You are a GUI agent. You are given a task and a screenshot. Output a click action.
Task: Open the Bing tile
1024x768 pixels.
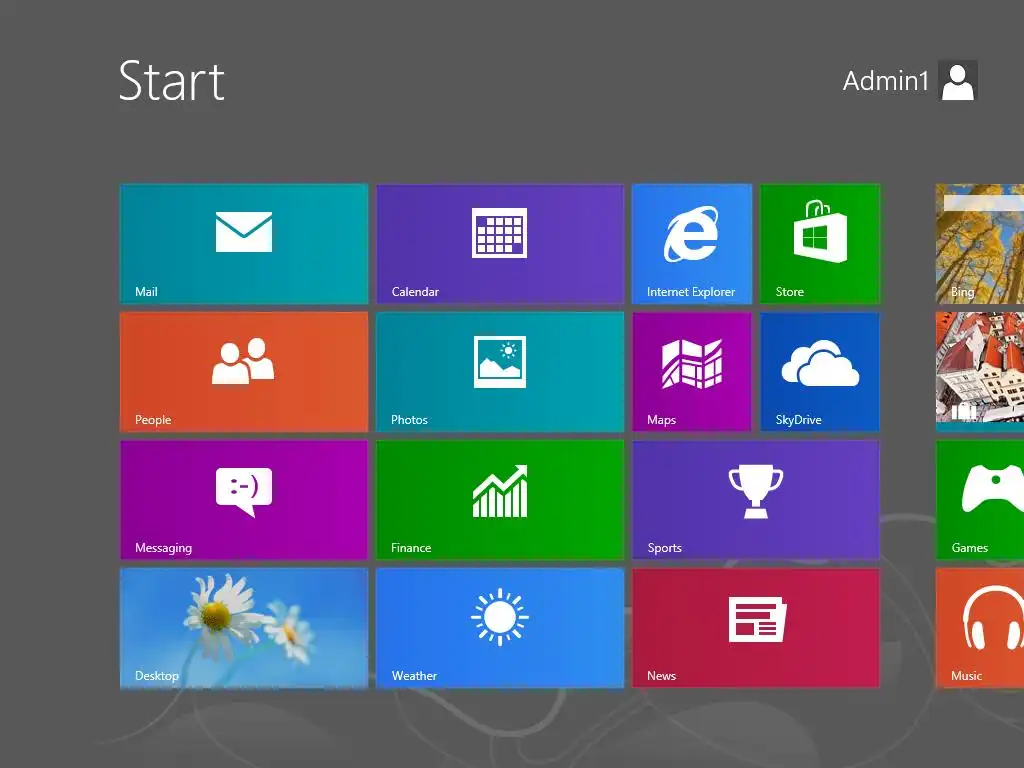tap(980, 244)
